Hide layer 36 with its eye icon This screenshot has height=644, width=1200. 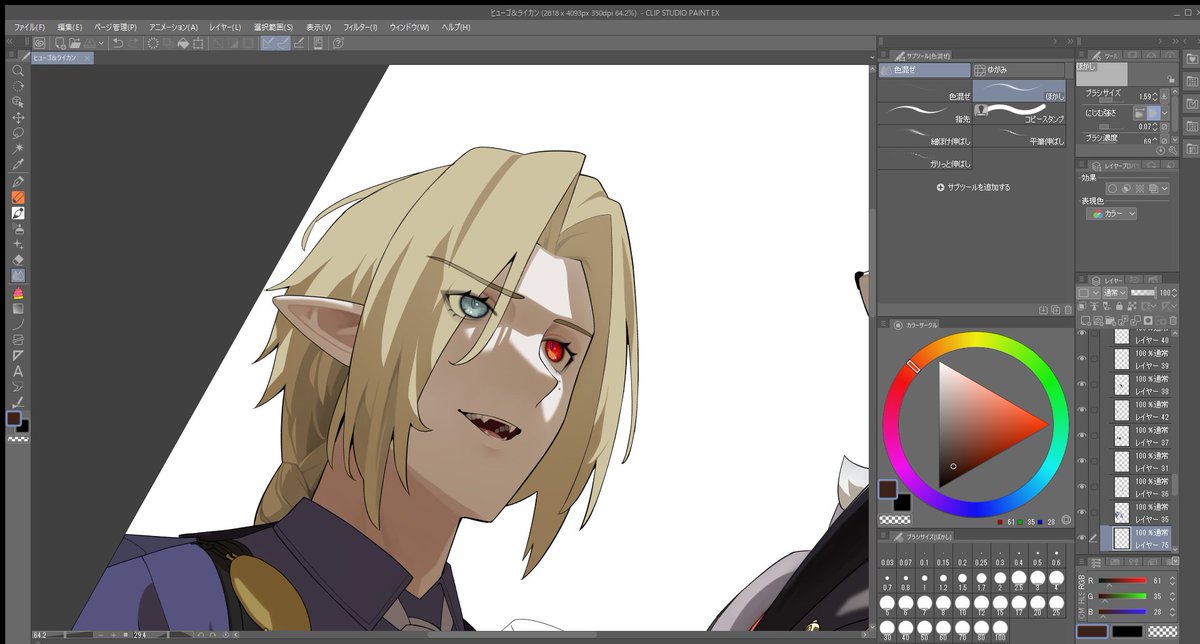1082,487
